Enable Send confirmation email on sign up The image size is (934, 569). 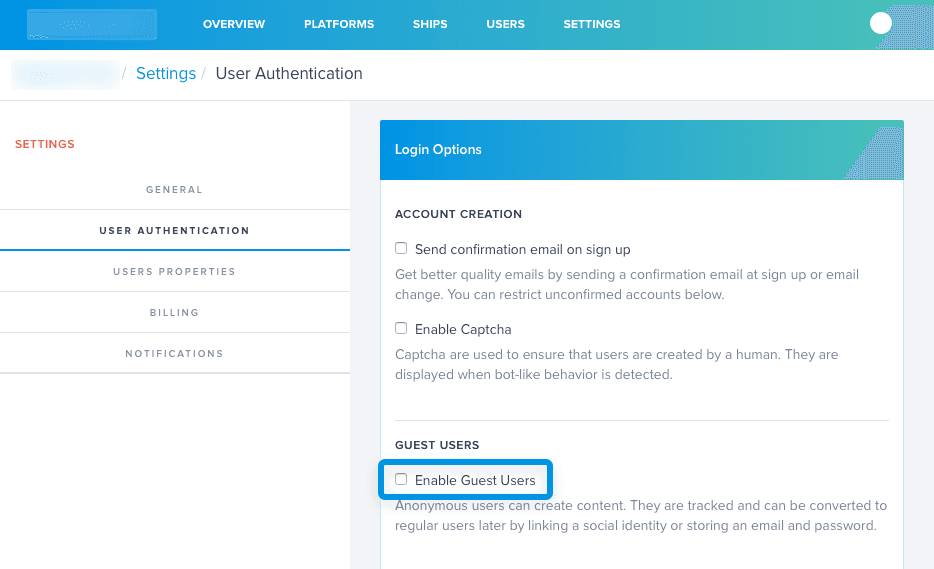[401, 249]
